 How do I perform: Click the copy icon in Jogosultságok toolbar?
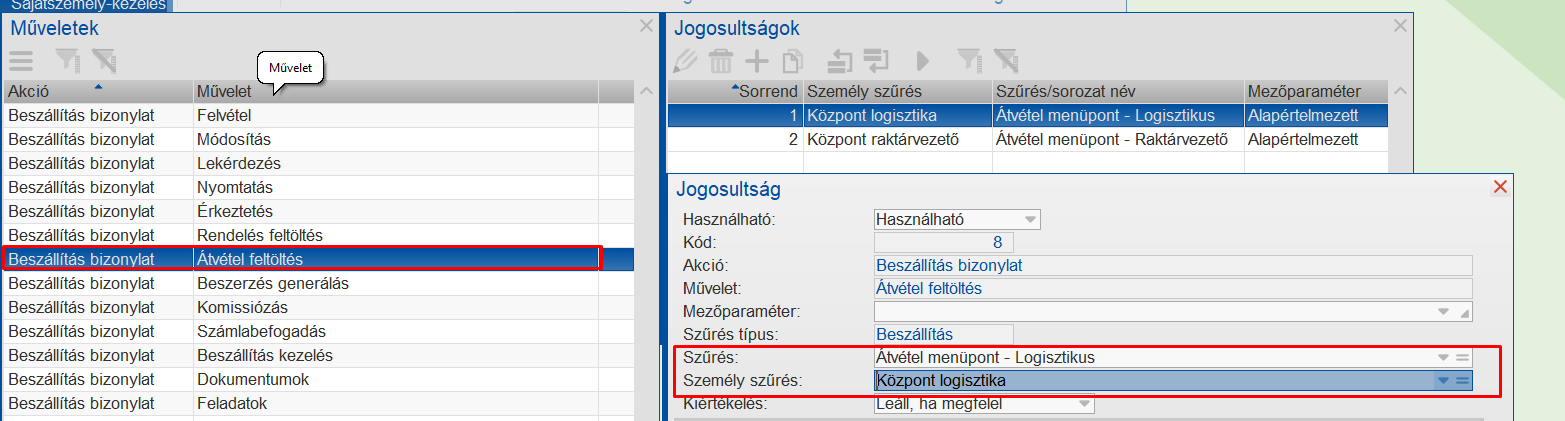pos(792,61)
